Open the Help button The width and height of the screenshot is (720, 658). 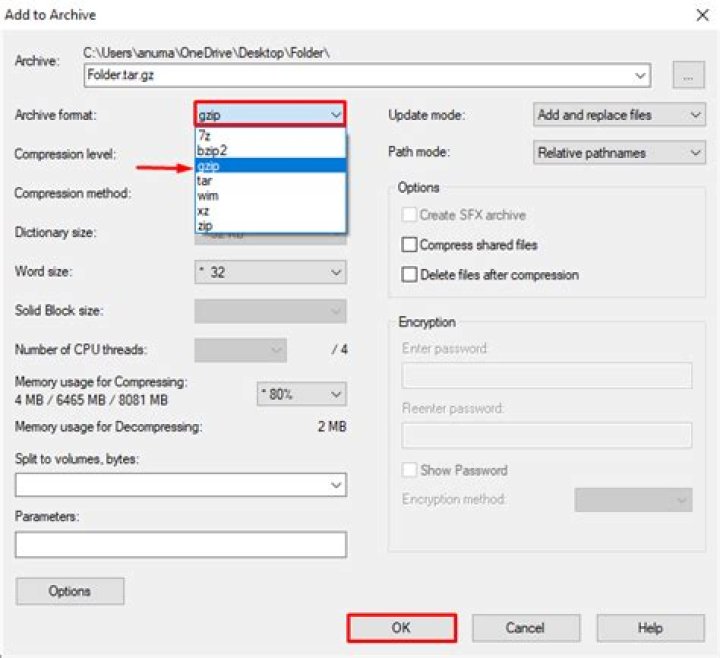650,628
